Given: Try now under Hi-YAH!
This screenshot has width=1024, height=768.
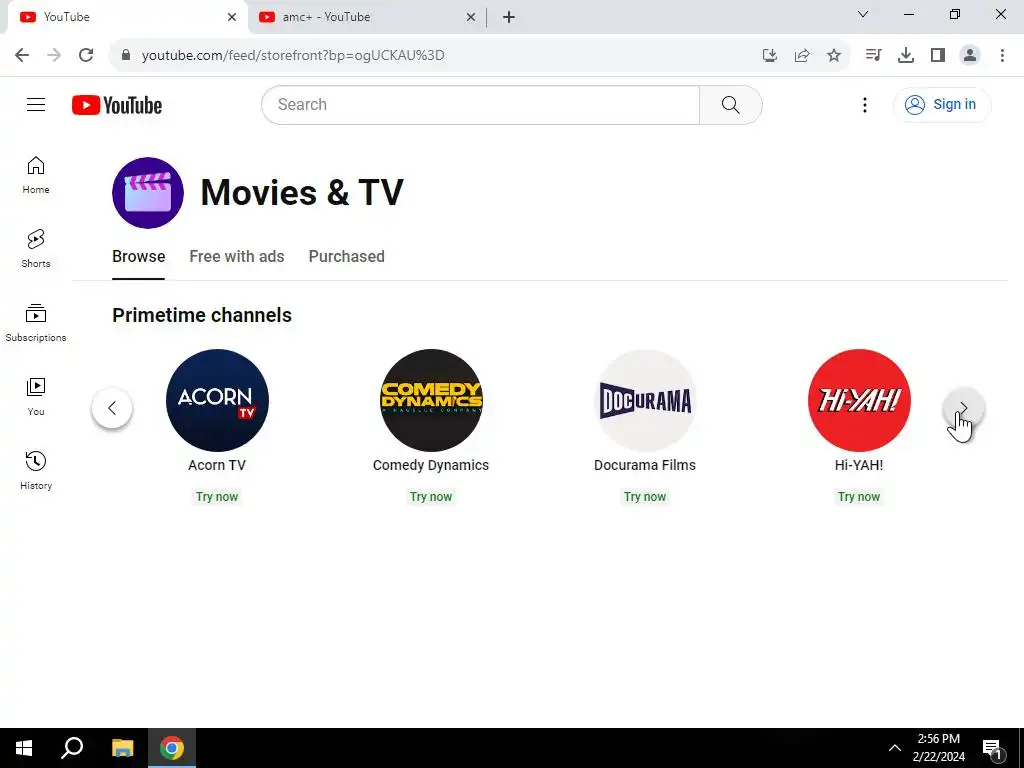Looking at the screenshot, I should [859, 496].
